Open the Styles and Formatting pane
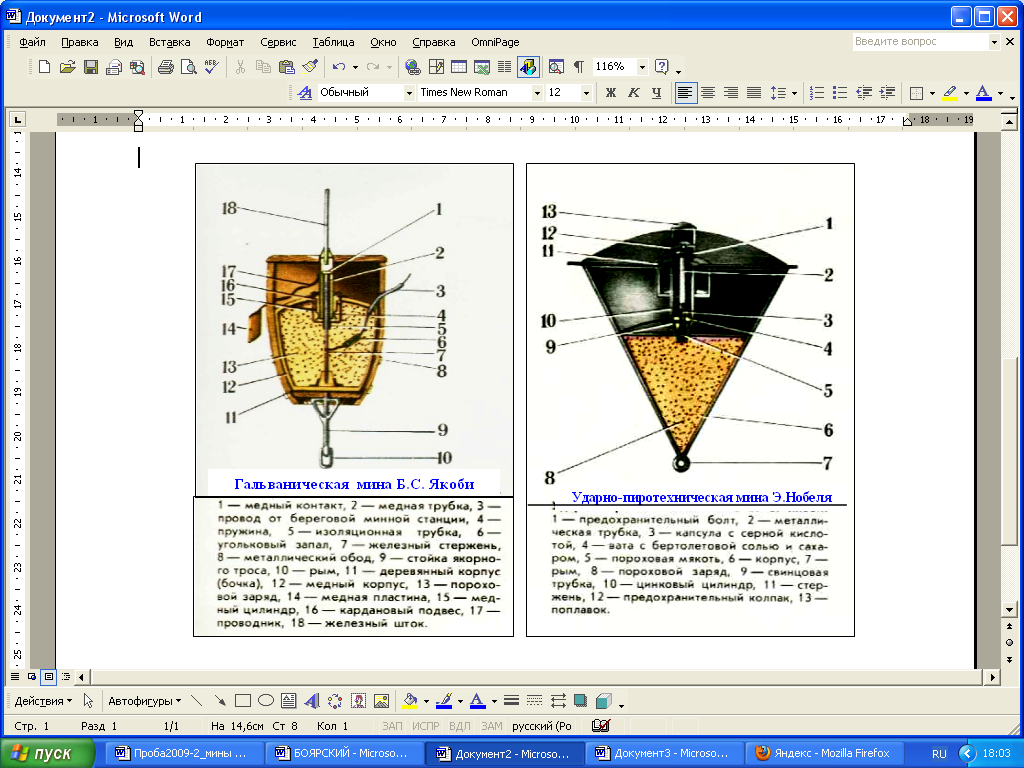 [x=304, y=93]
